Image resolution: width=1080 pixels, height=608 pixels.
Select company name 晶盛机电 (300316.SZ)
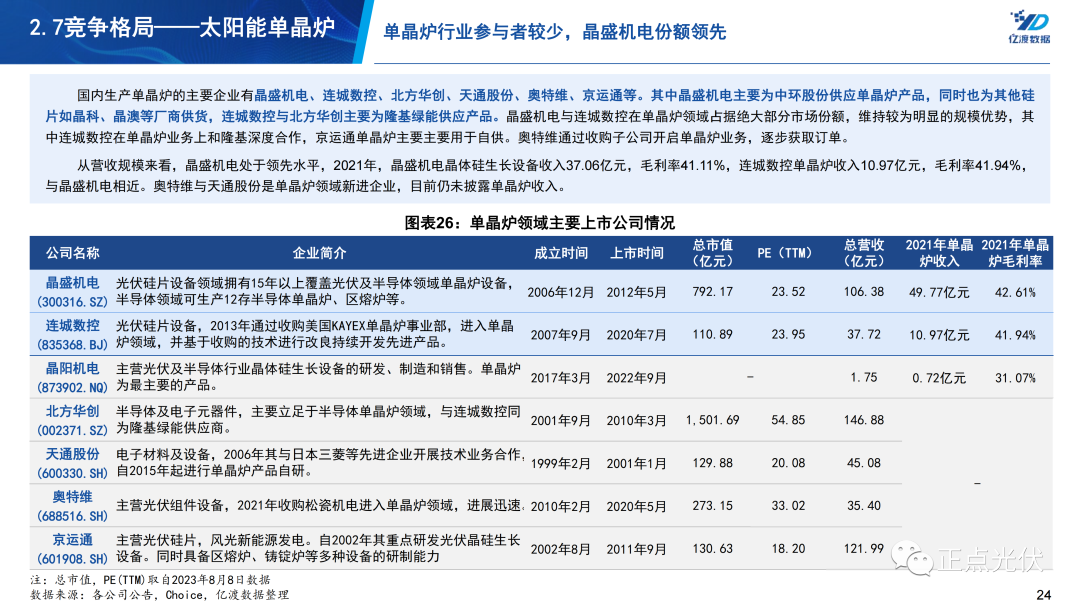click(72, 291)
